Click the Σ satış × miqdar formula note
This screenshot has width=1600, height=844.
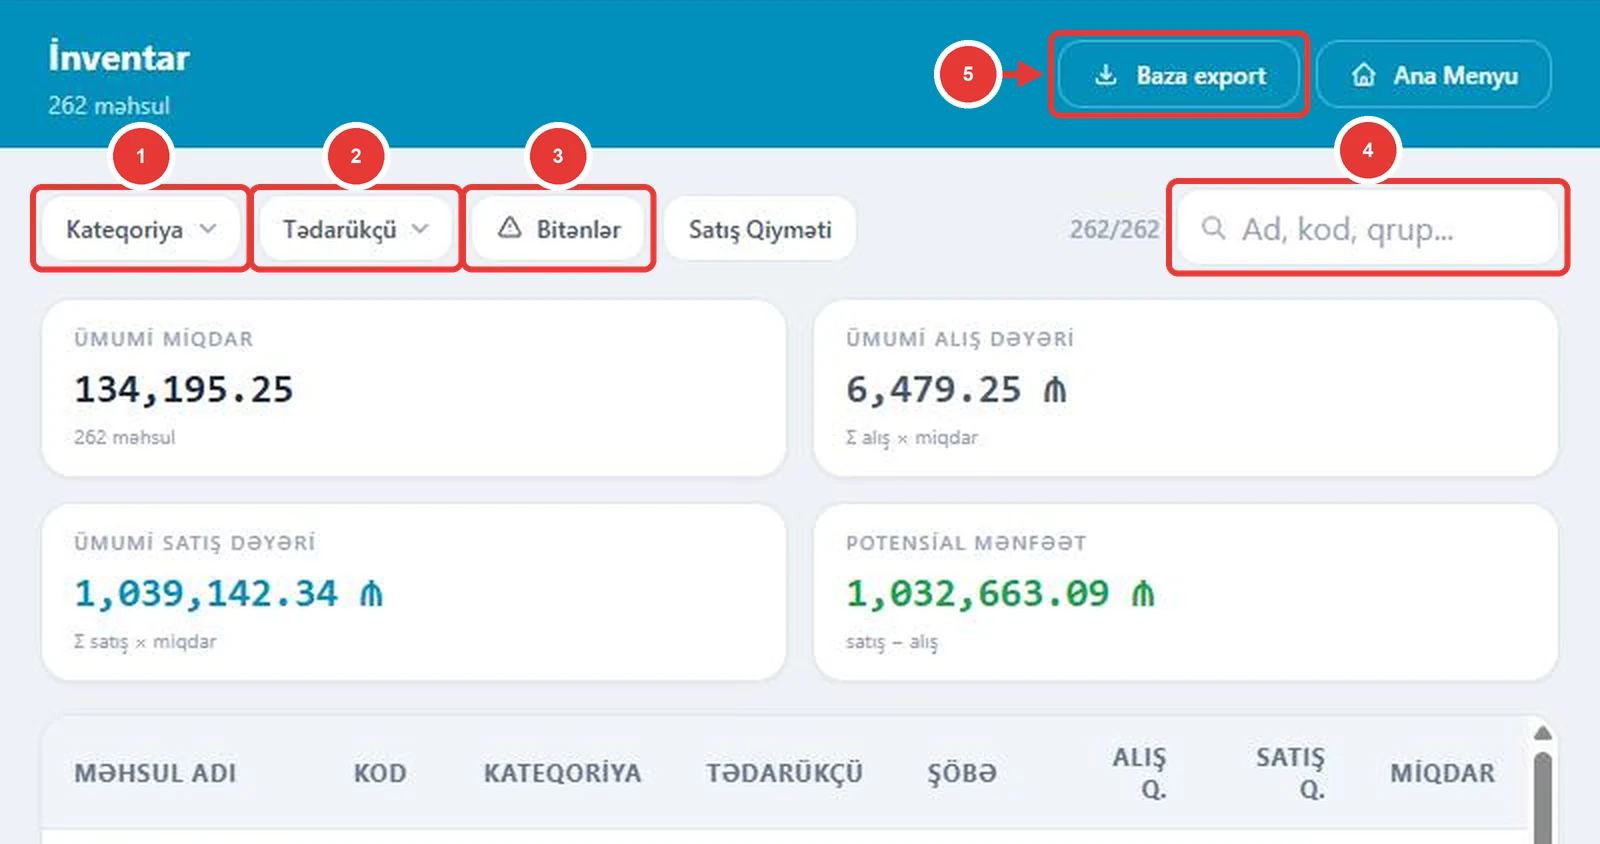pos(145,642)
